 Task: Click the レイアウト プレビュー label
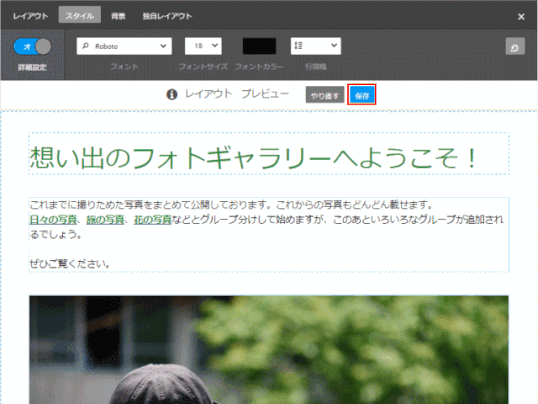tap(237, 94)
